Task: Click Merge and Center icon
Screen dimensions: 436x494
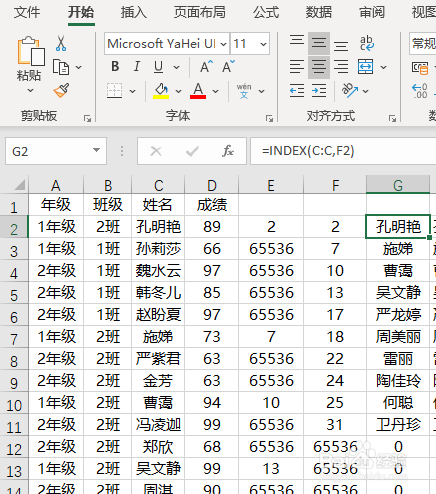Action: (366, 67)
